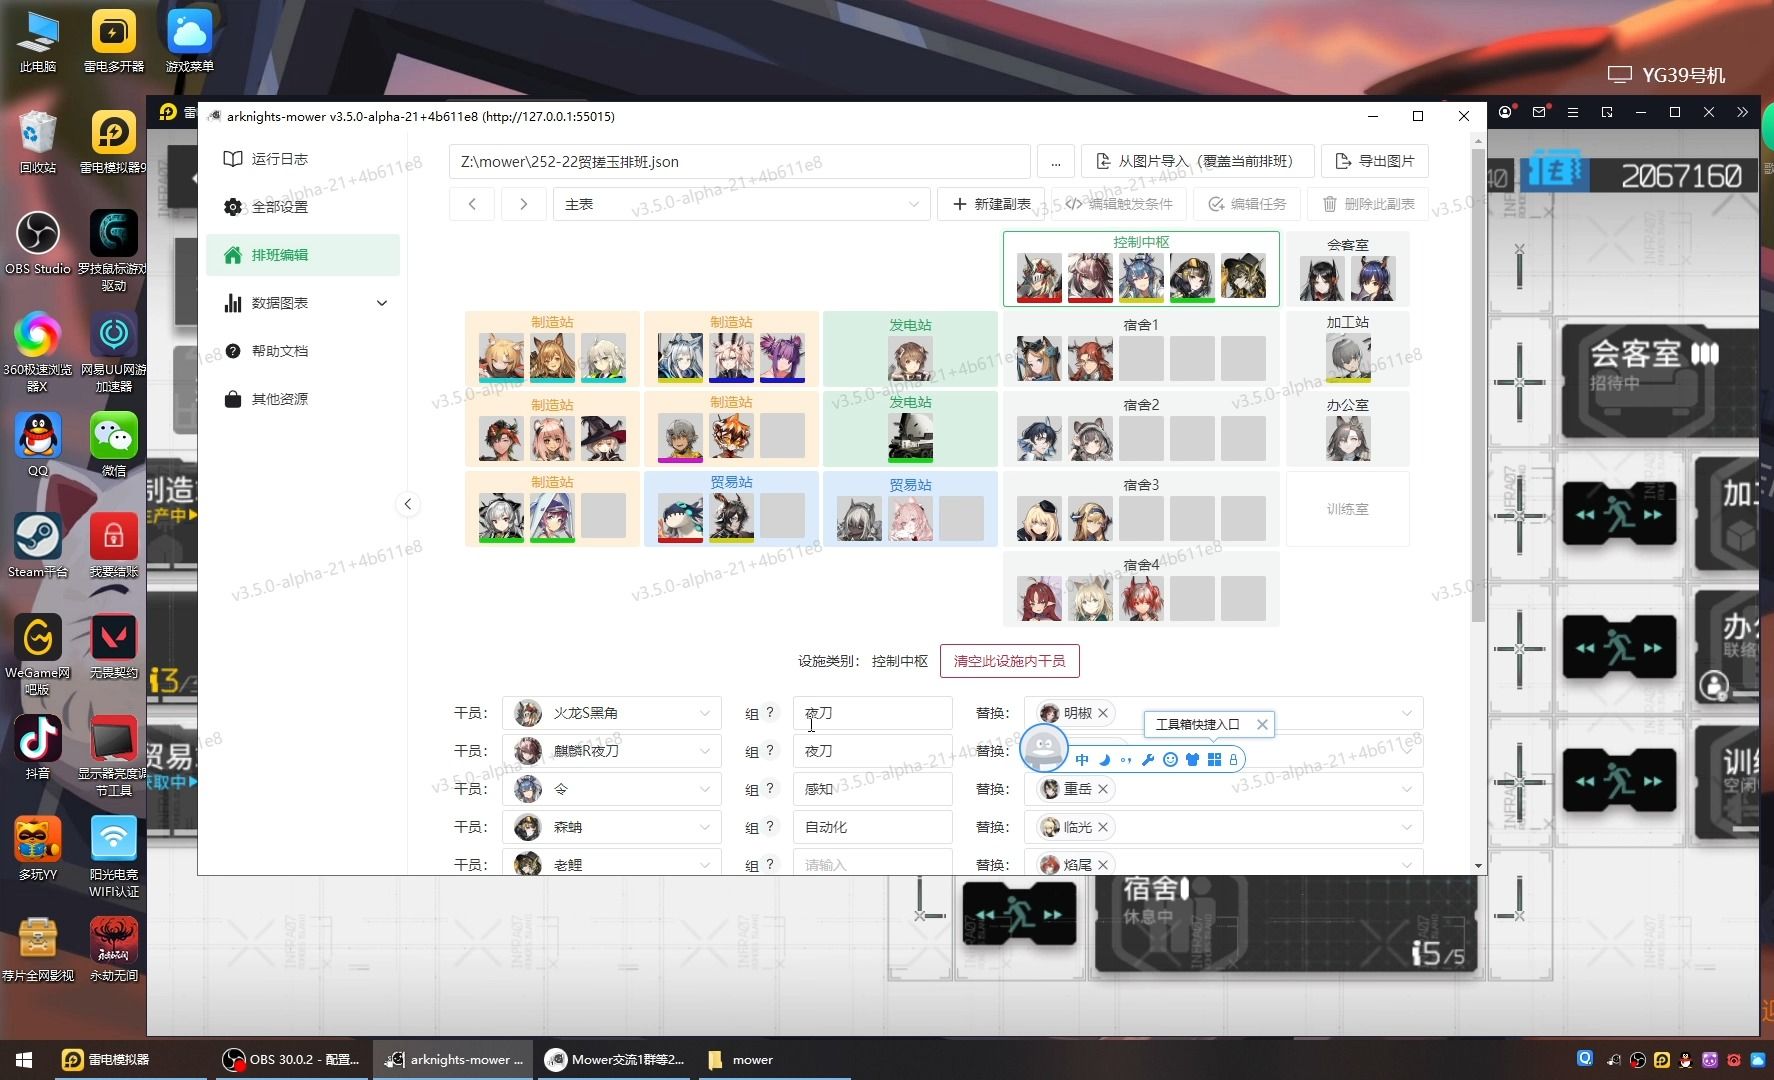
Task: Open the 令 operator dropdown
Action: [612, 789]
